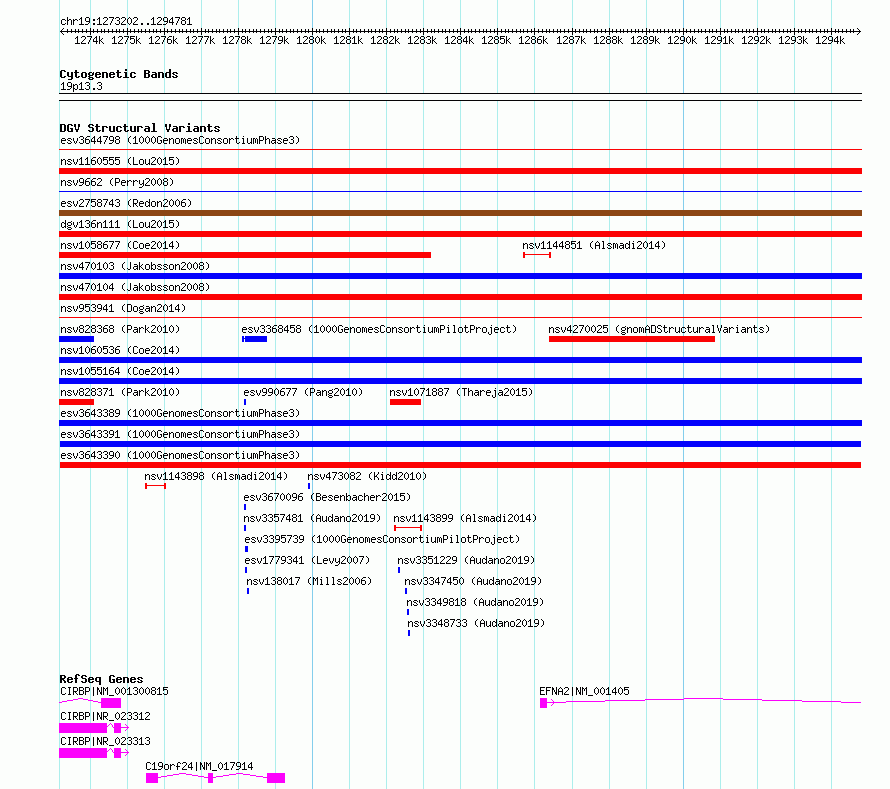Open CIRBP|NR_023313 gene label
Image resolution: width=890 pixels, height=789 pixels.
click(105, 741)
